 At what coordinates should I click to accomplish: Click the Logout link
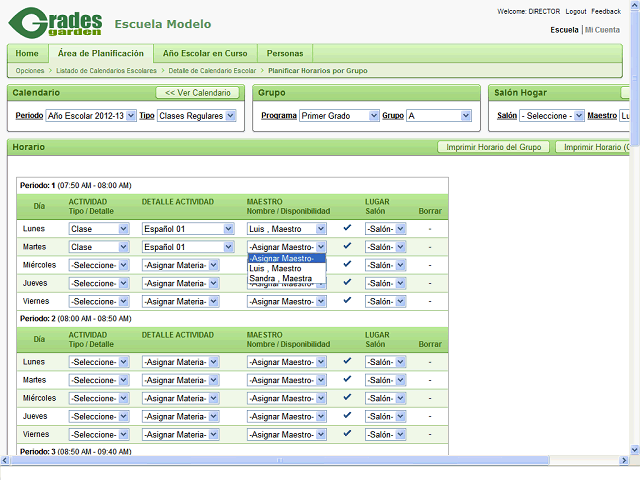[x=576, y=11]
